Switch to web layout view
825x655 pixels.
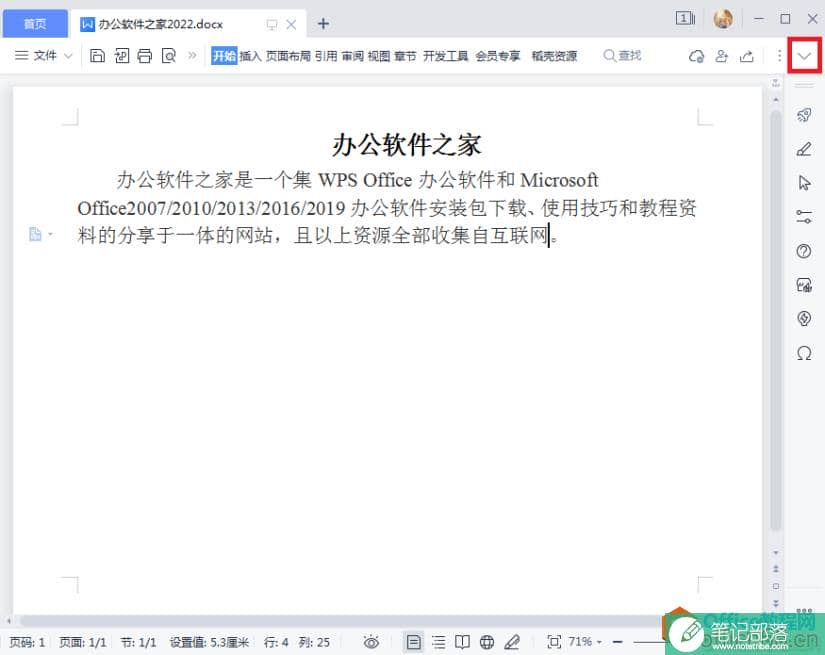tap(487, 642)
